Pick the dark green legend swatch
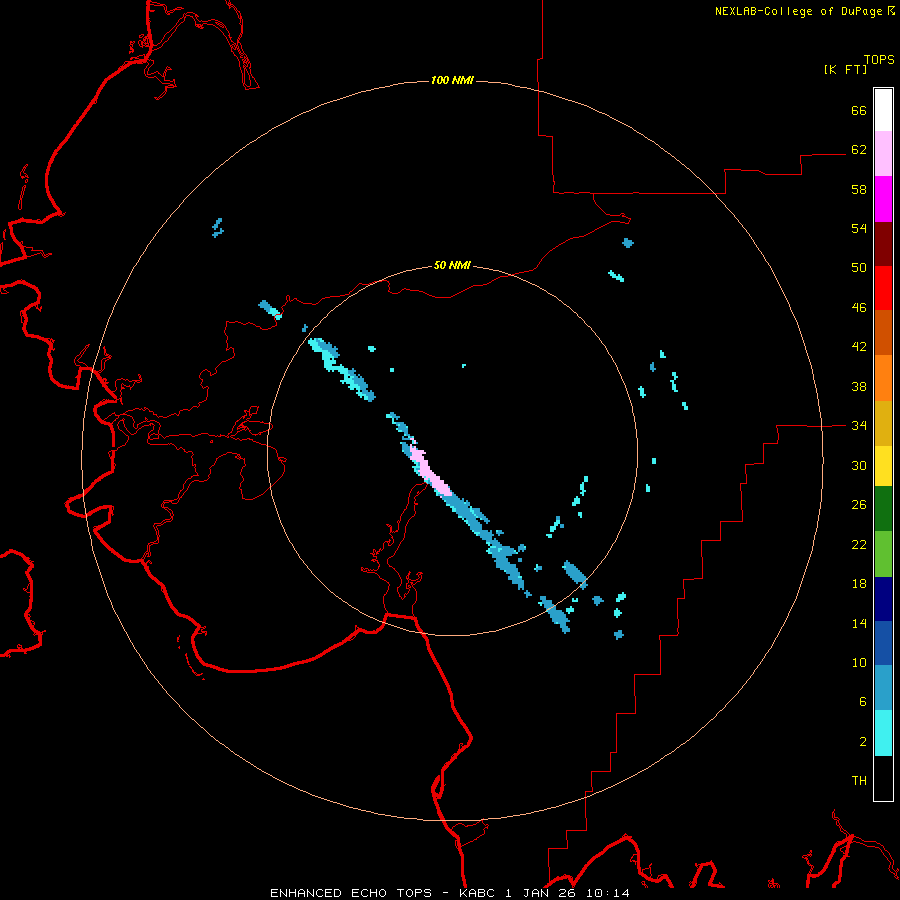Viewport: 900px width, 900px height. (883, 509)
